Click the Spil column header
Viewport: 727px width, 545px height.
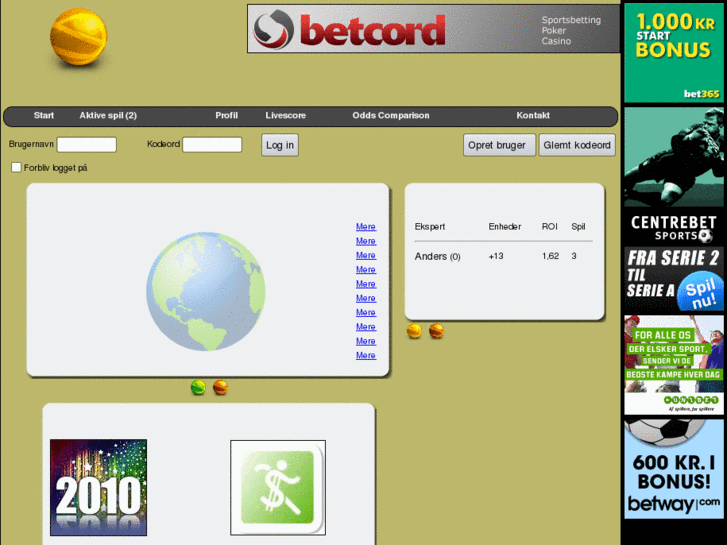click(578, 227)
